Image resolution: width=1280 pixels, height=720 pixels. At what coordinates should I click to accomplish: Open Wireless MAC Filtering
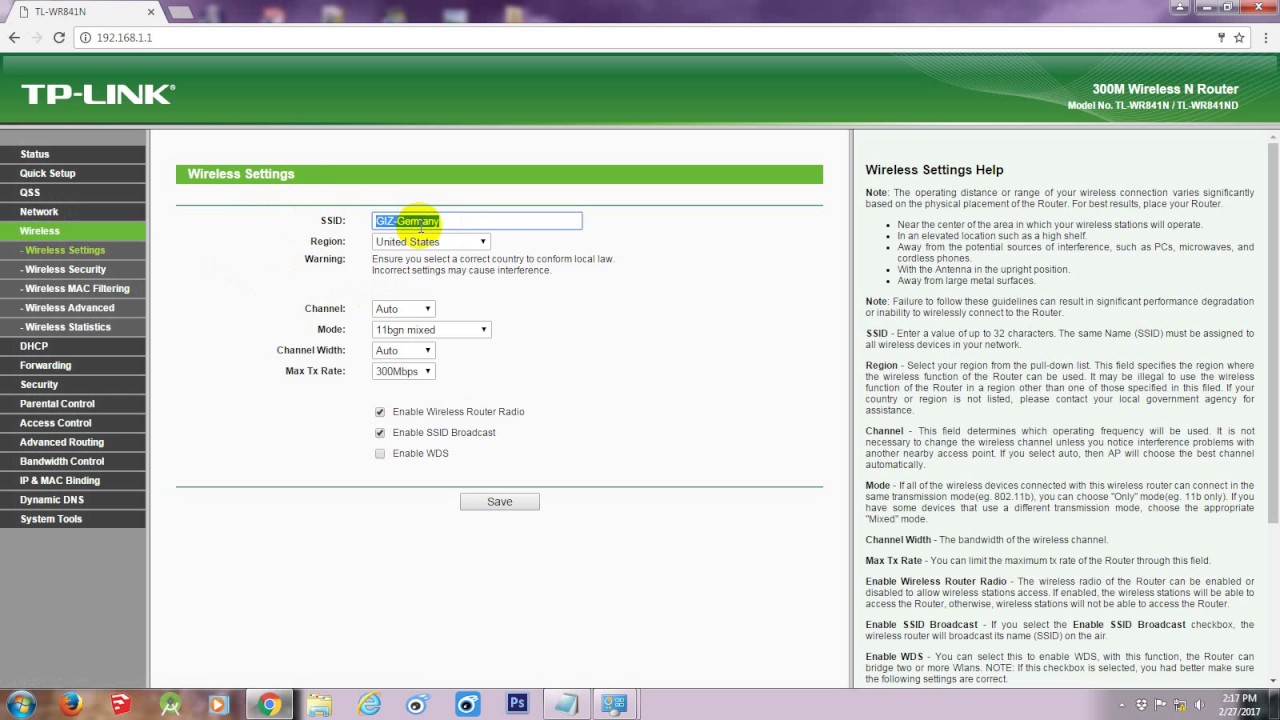pyautogui.click(x=73, y=288)
